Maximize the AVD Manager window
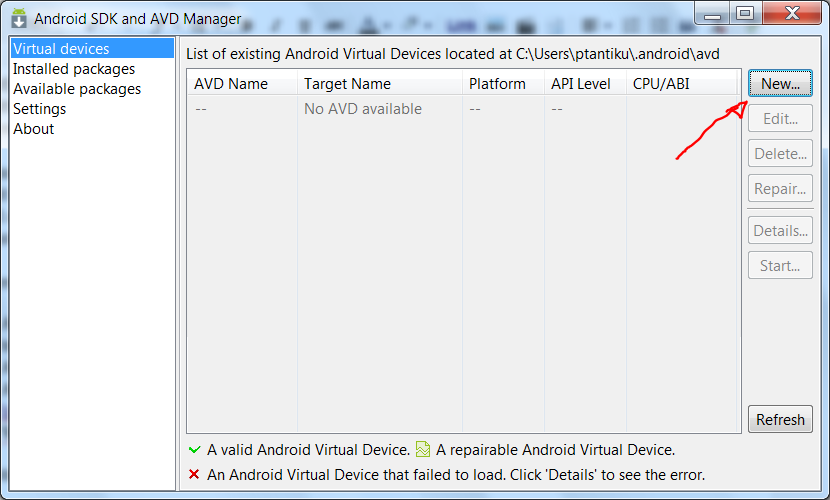This screenshot has width=830, height=500. tap(744, 12)
